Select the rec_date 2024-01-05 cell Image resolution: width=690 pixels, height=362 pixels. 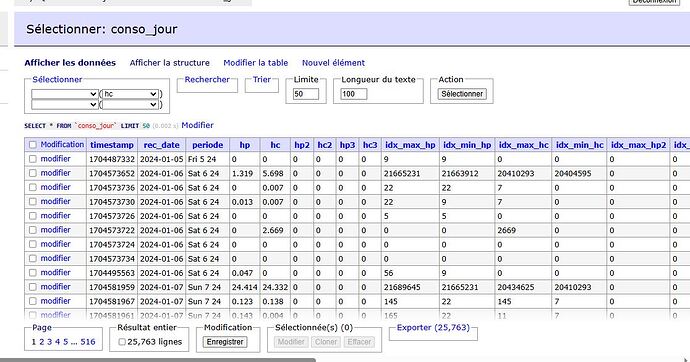point(161,159)
